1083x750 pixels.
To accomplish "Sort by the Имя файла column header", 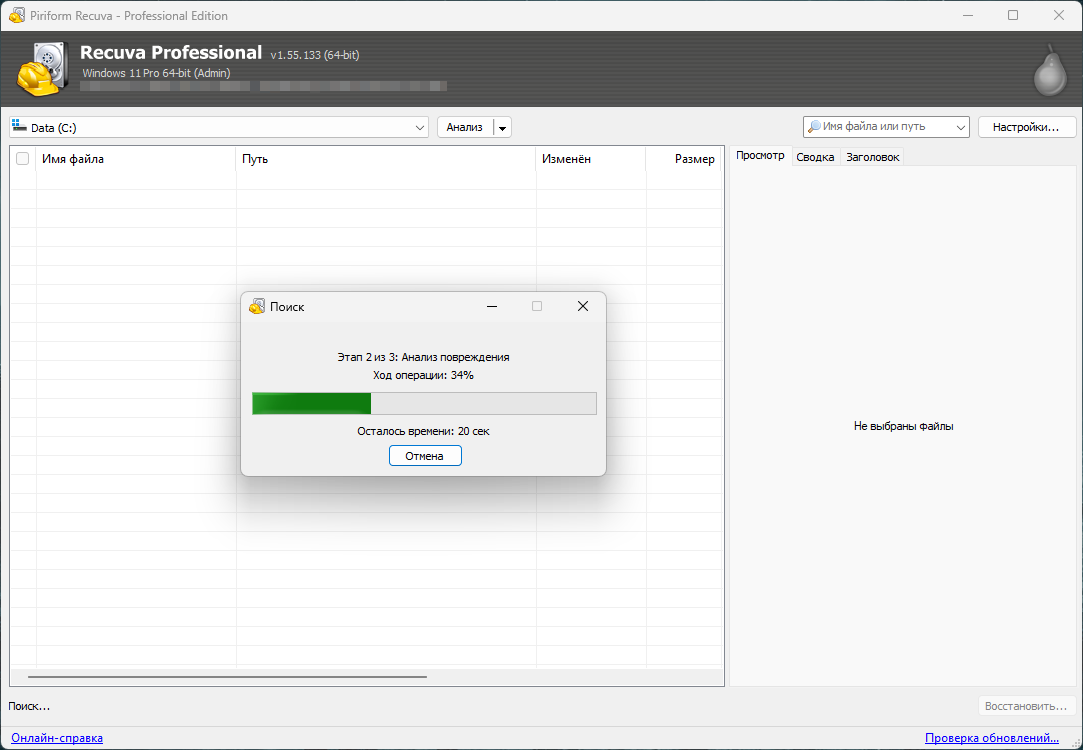I will tap(136, 159).
